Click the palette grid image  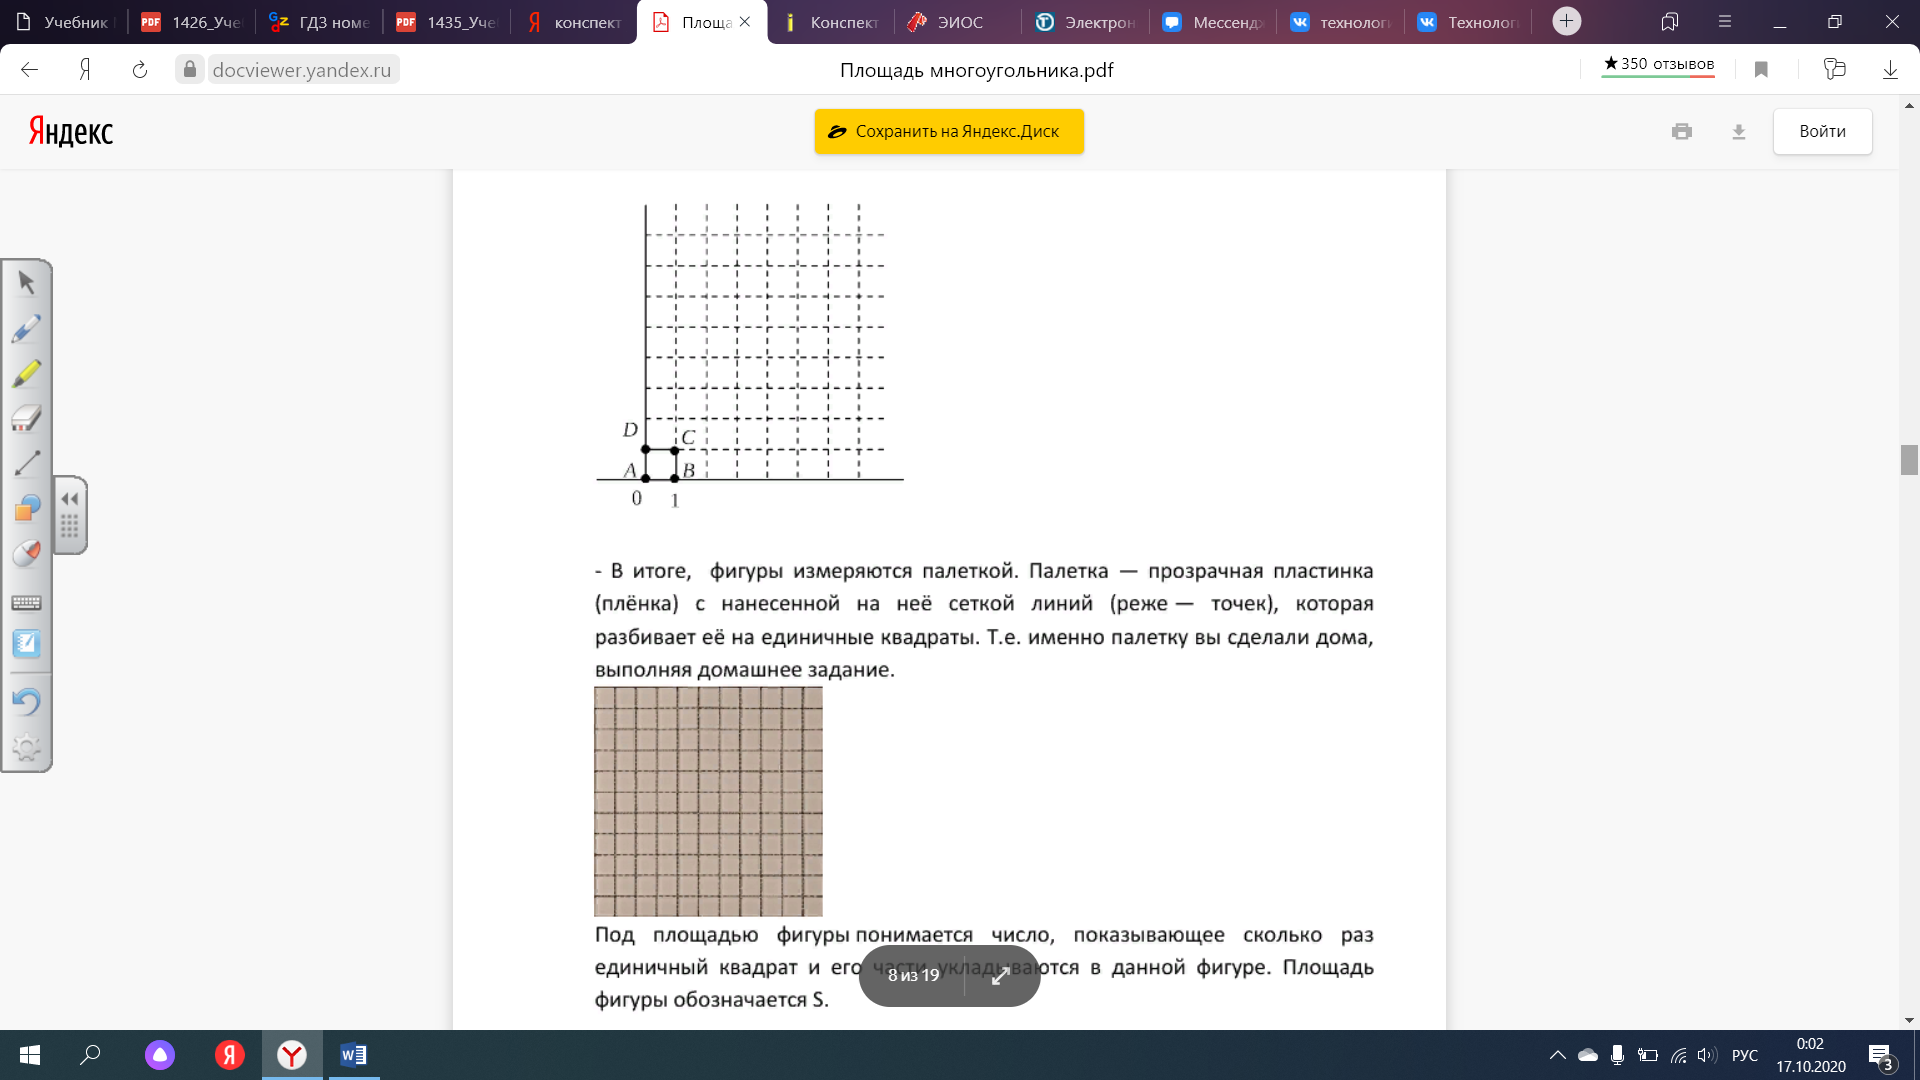[x=708, y=801]
